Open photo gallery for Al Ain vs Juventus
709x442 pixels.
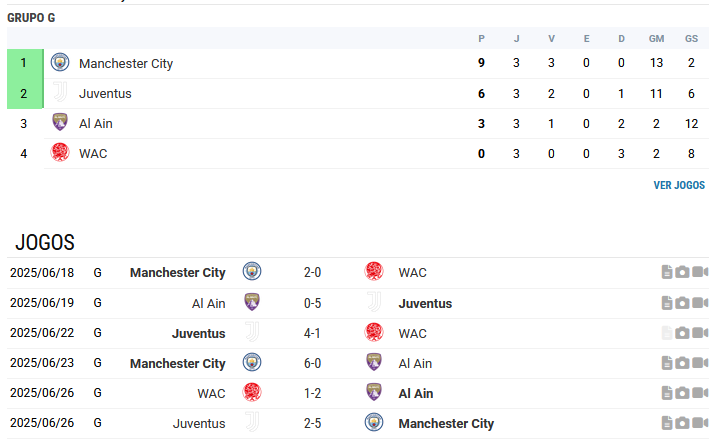tap(682, 302)
